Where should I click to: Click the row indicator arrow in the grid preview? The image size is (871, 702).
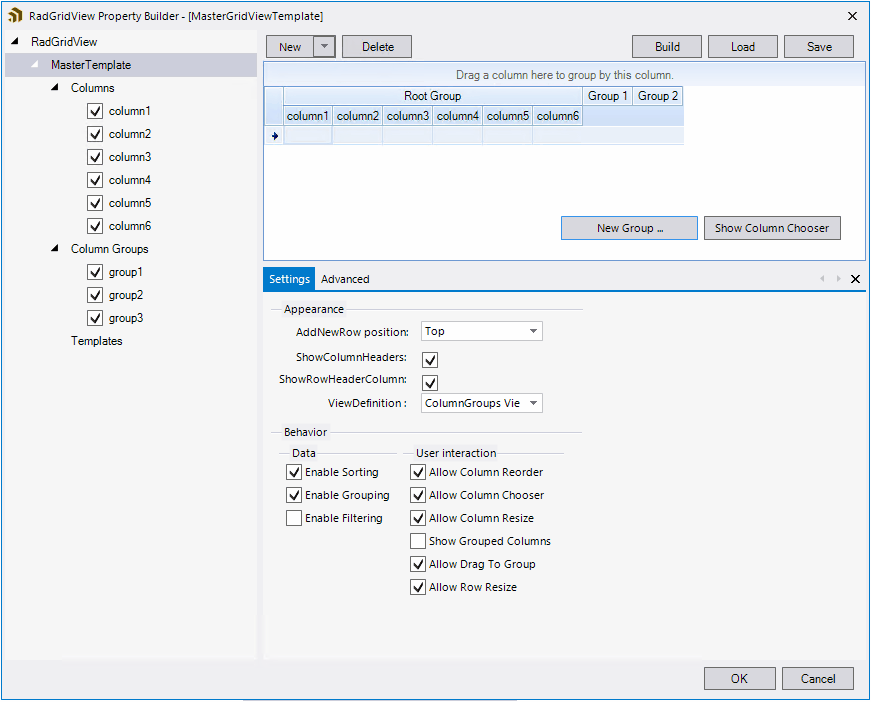(274, 135)
